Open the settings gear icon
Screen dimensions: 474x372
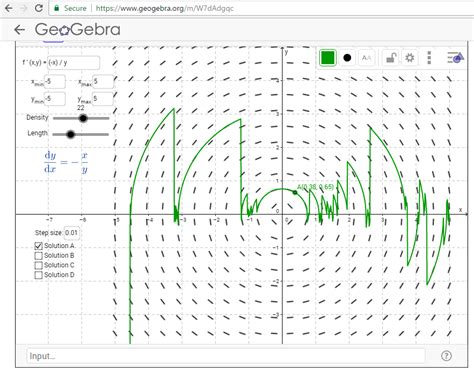[x=409, y=58]
